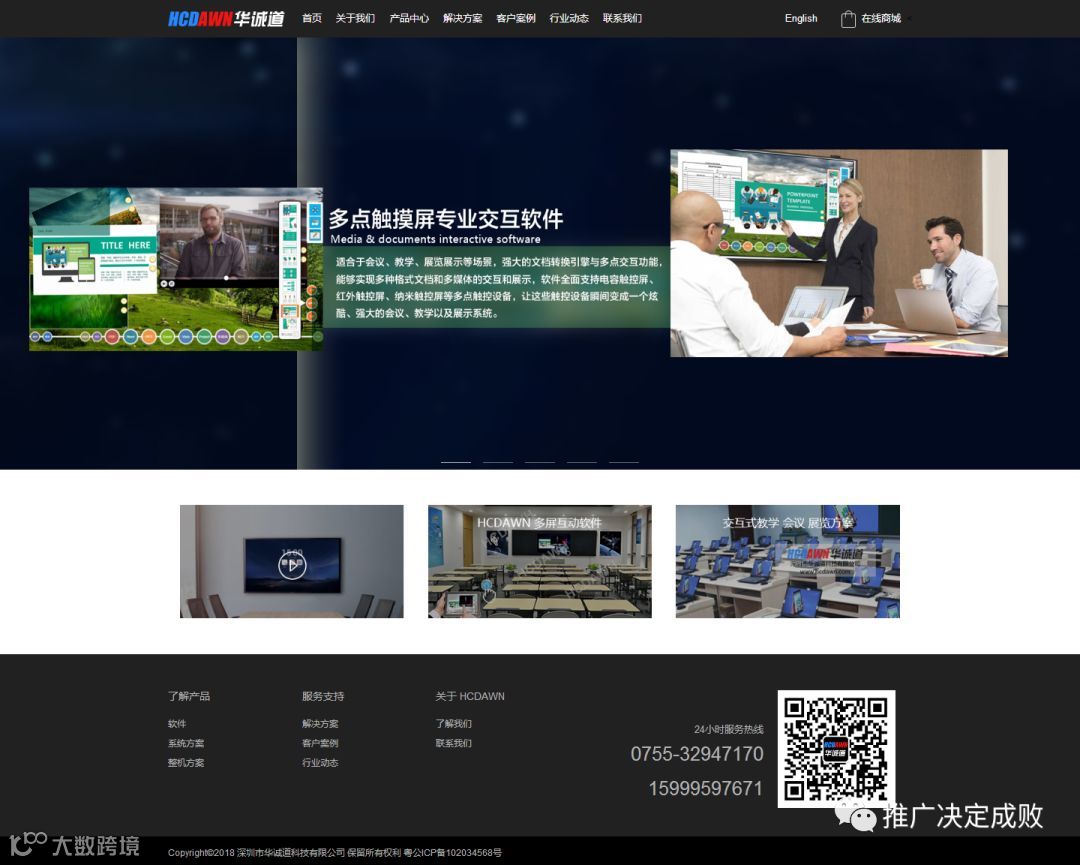Image resolution: width=1080 pixels, height=865 pixels.
Task: Click the 多点触摸屏专业交互软件 banner title
Action: tap(446, 219)
